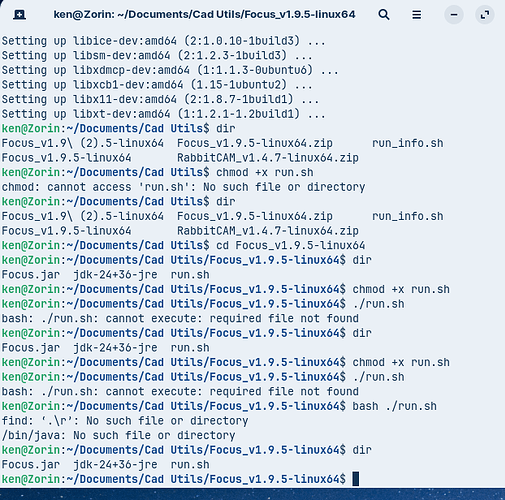Click the '/bin/java: No such file or directory' line
Viewport: 505px width, 500px height.
click(x=118, y=435)
